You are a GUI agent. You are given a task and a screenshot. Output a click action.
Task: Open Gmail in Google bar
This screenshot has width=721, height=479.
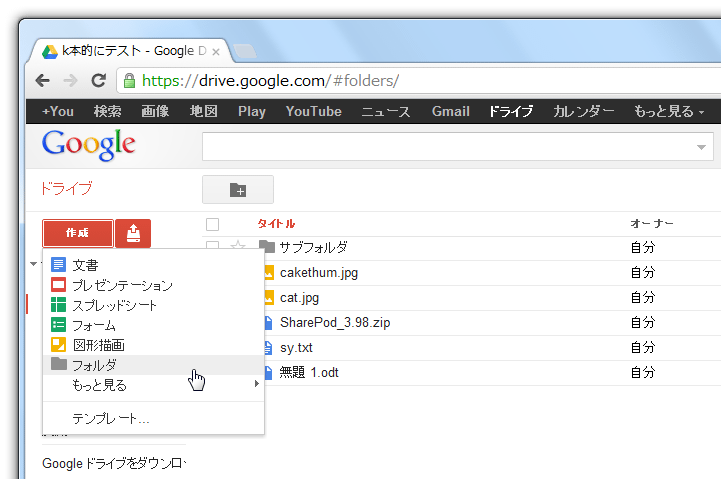[x=451, y=111]
